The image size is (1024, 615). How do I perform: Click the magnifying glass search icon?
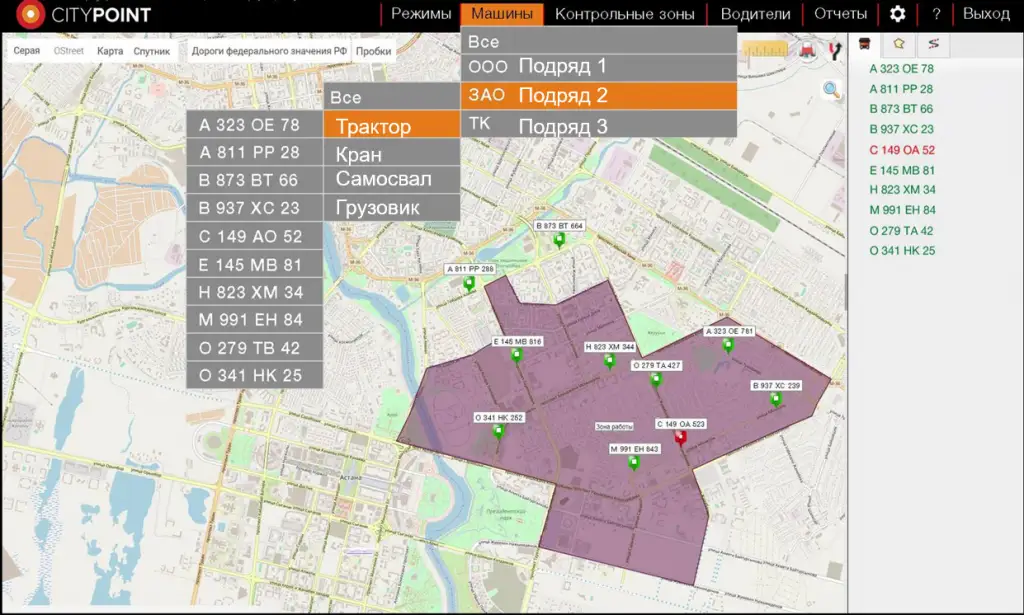click(x=831, y=90)
